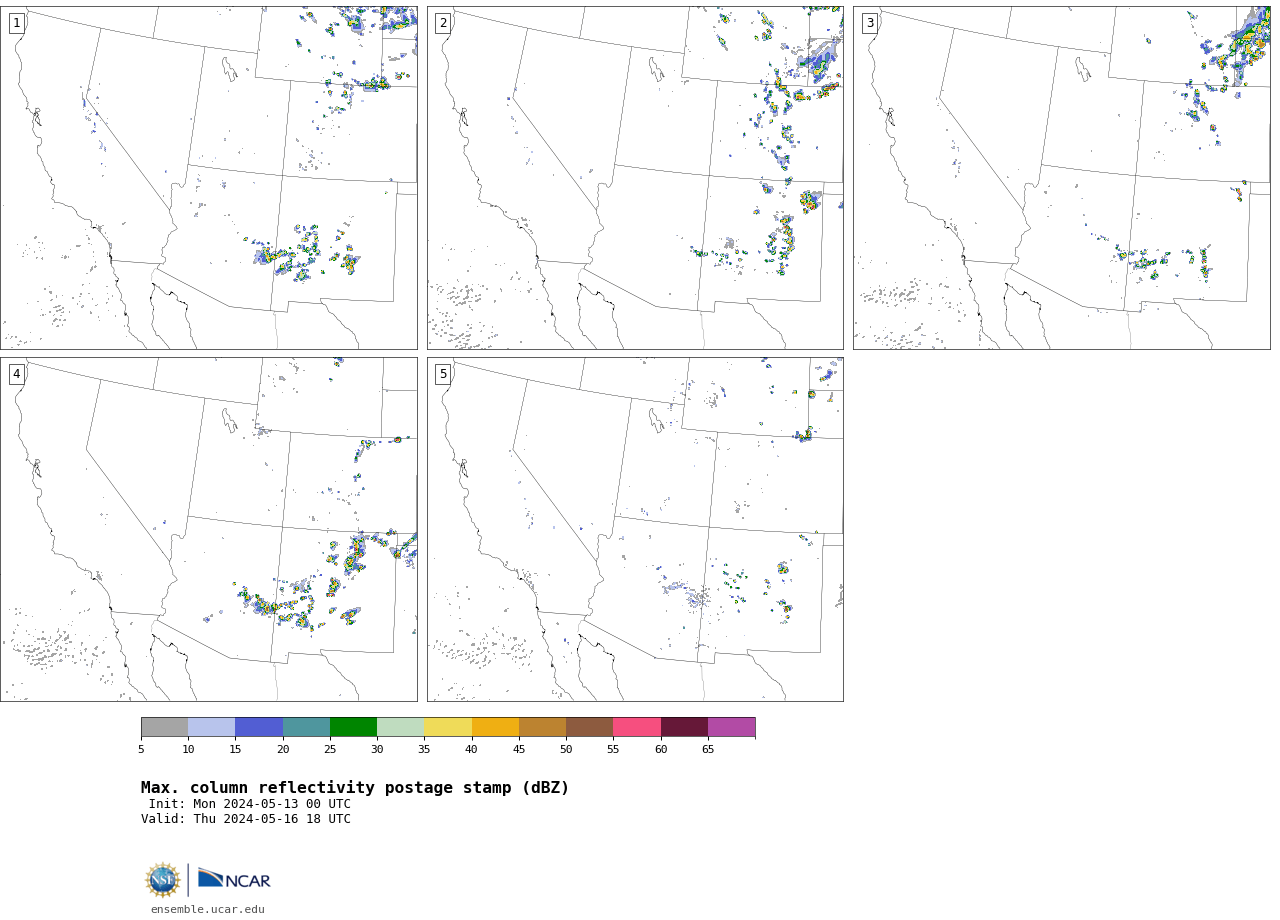Screen dimensions: 1280x920
Task: Click the panel number 2 label
Action: (x=443, y=23)
